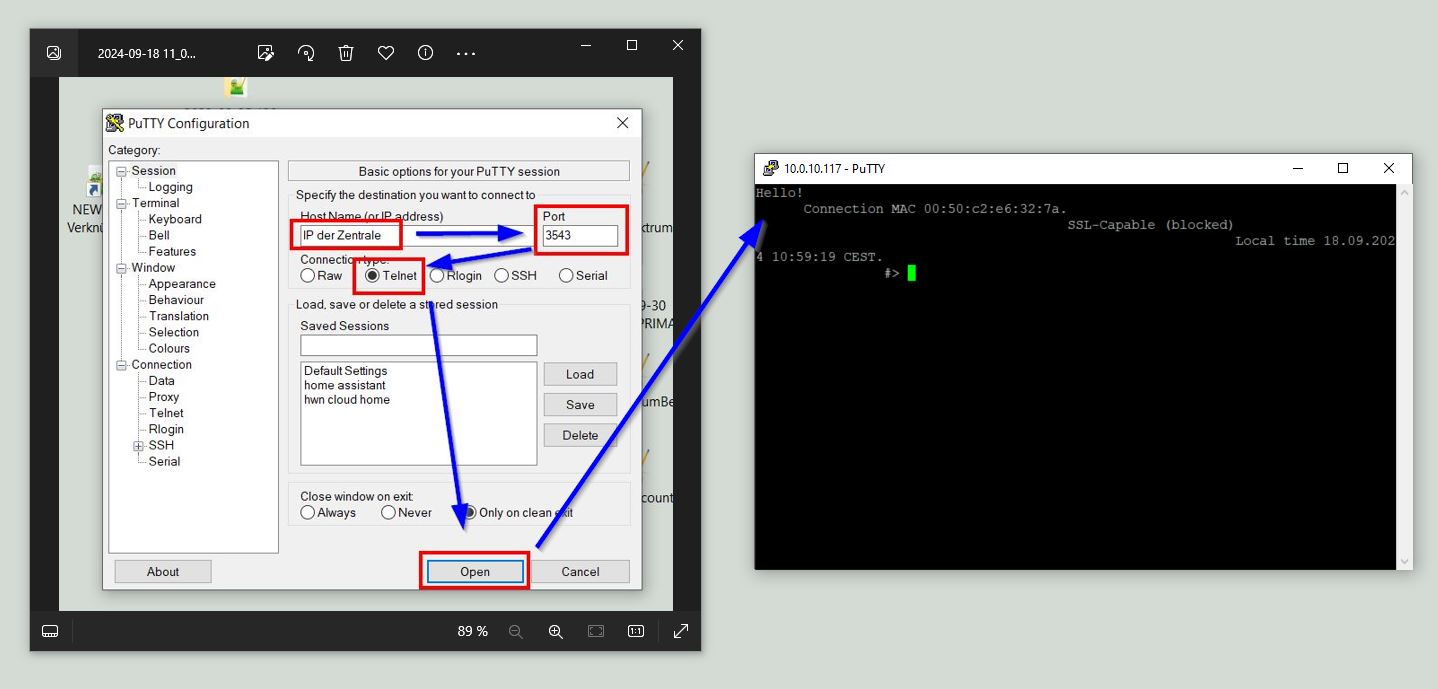Choose the Raw connection type
Viewport: 1438px width, 689px height.
308,276
